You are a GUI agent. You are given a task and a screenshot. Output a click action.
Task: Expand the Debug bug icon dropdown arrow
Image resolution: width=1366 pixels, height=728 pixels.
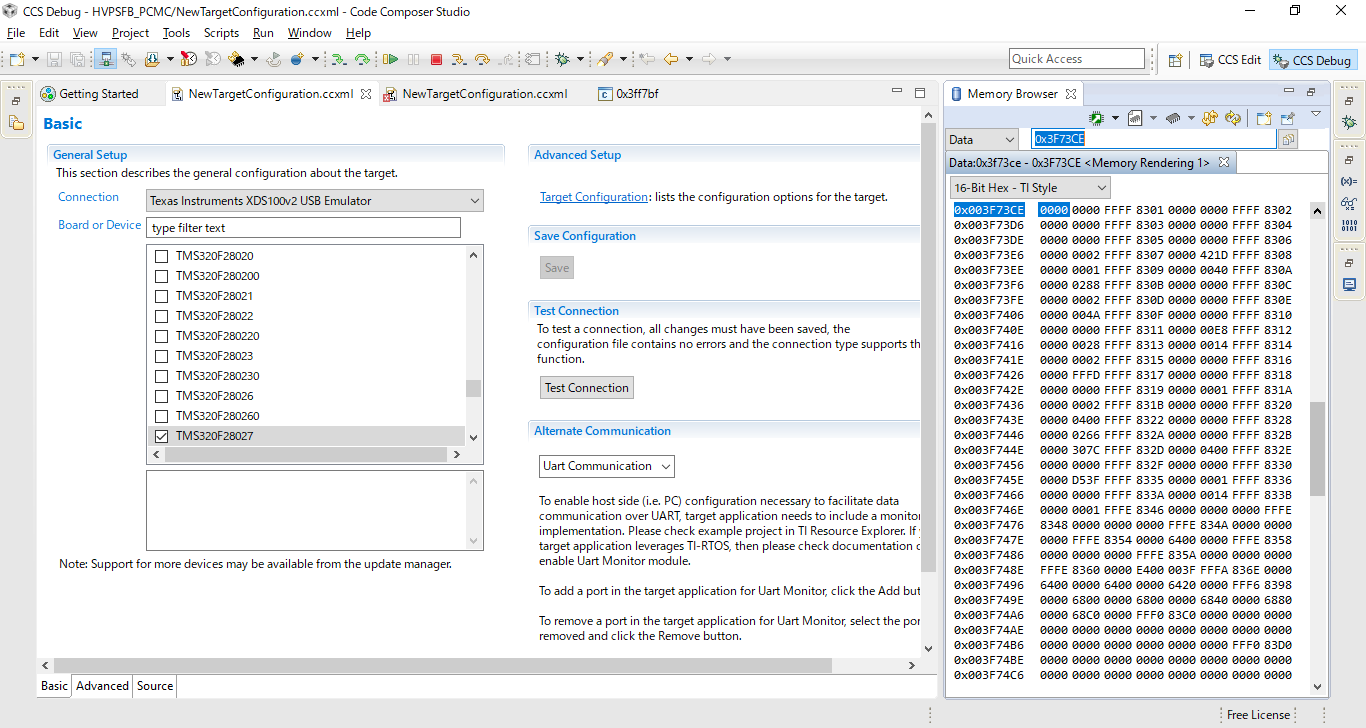(x=580, y=59)
